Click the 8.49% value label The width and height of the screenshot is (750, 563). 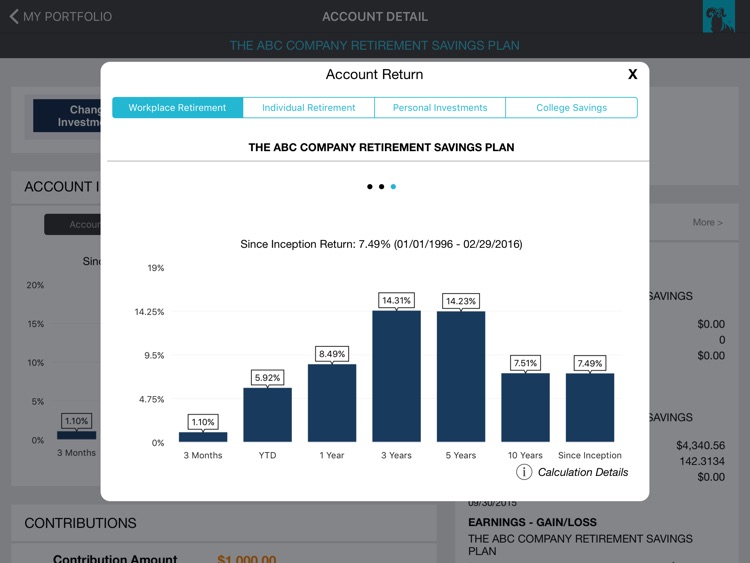[332, 354]
